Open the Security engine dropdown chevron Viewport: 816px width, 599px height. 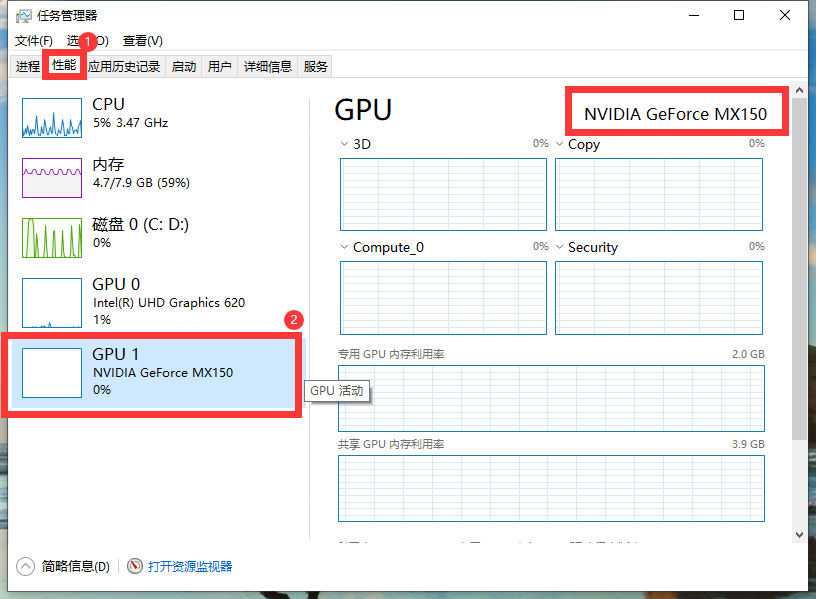(x=559, y=247)
